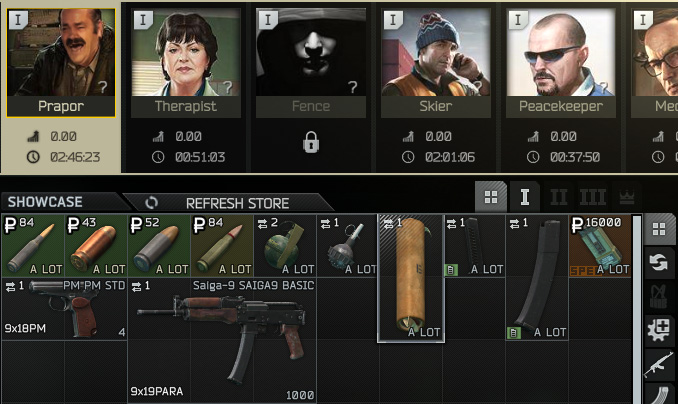Viewport: 678px width, 404px height.
Task: Click the store list vertical scrollbar
Action: (636, 309)
